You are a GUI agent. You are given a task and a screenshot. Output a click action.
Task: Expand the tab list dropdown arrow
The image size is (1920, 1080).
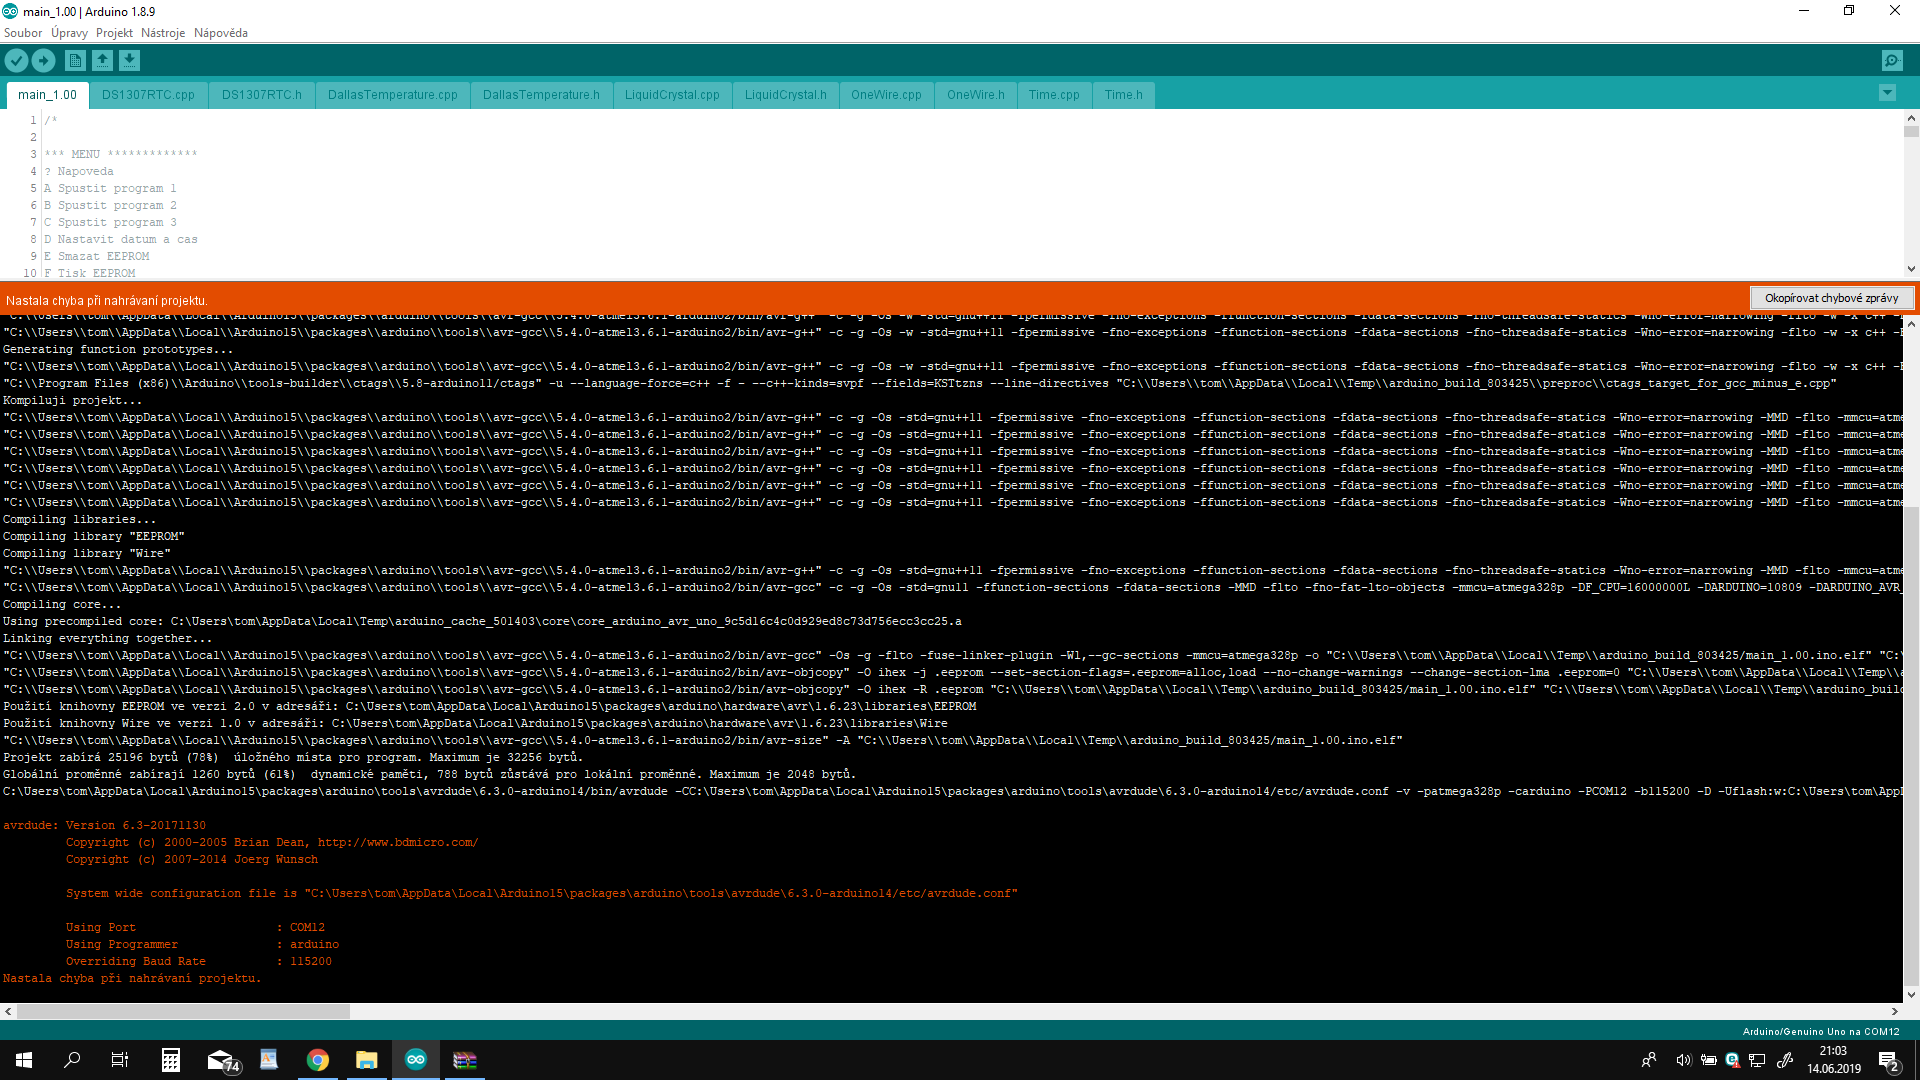click(x=1887, y=93)
